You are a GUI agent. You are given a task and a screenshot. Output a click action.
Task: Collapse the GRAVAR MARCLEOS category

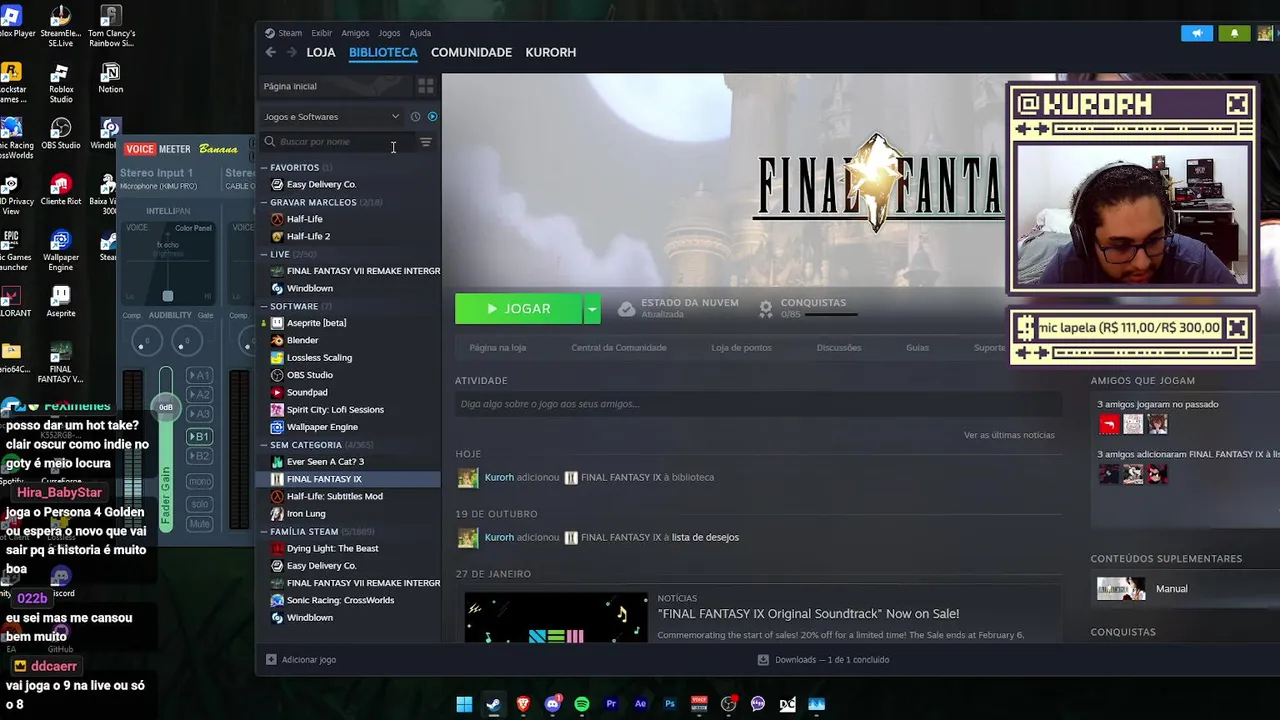(x=264, y=202)
